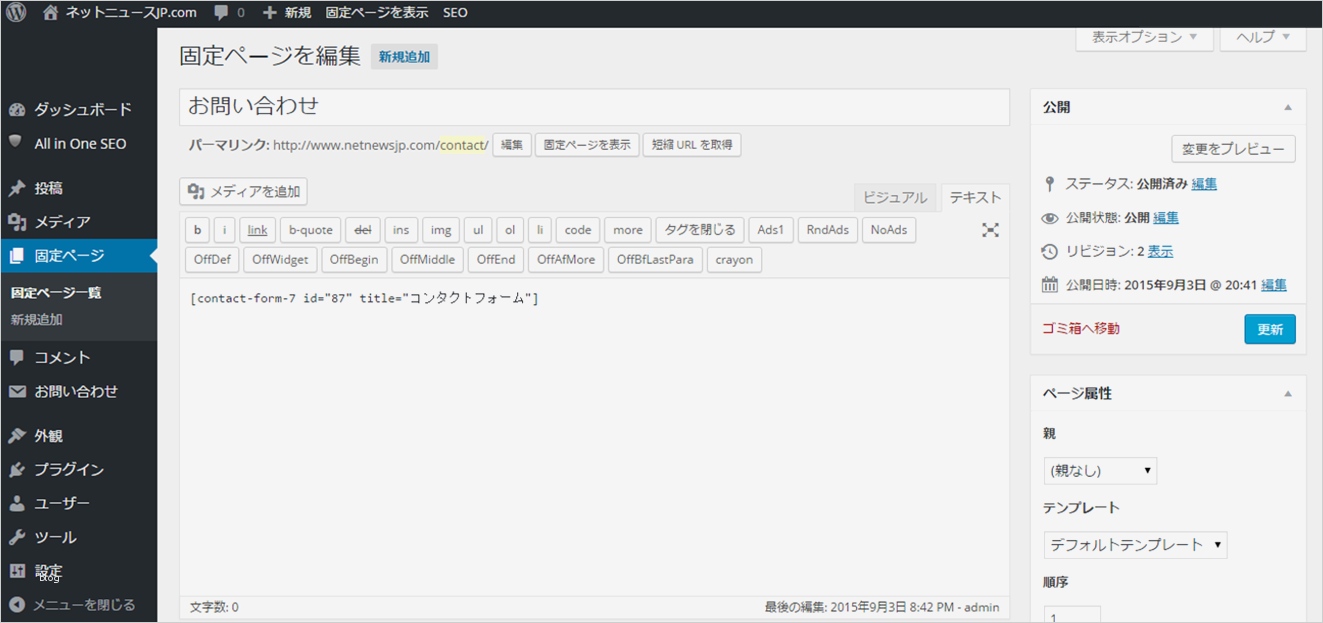Click the ユーザー person icon in sidebar

coord(16,504)
